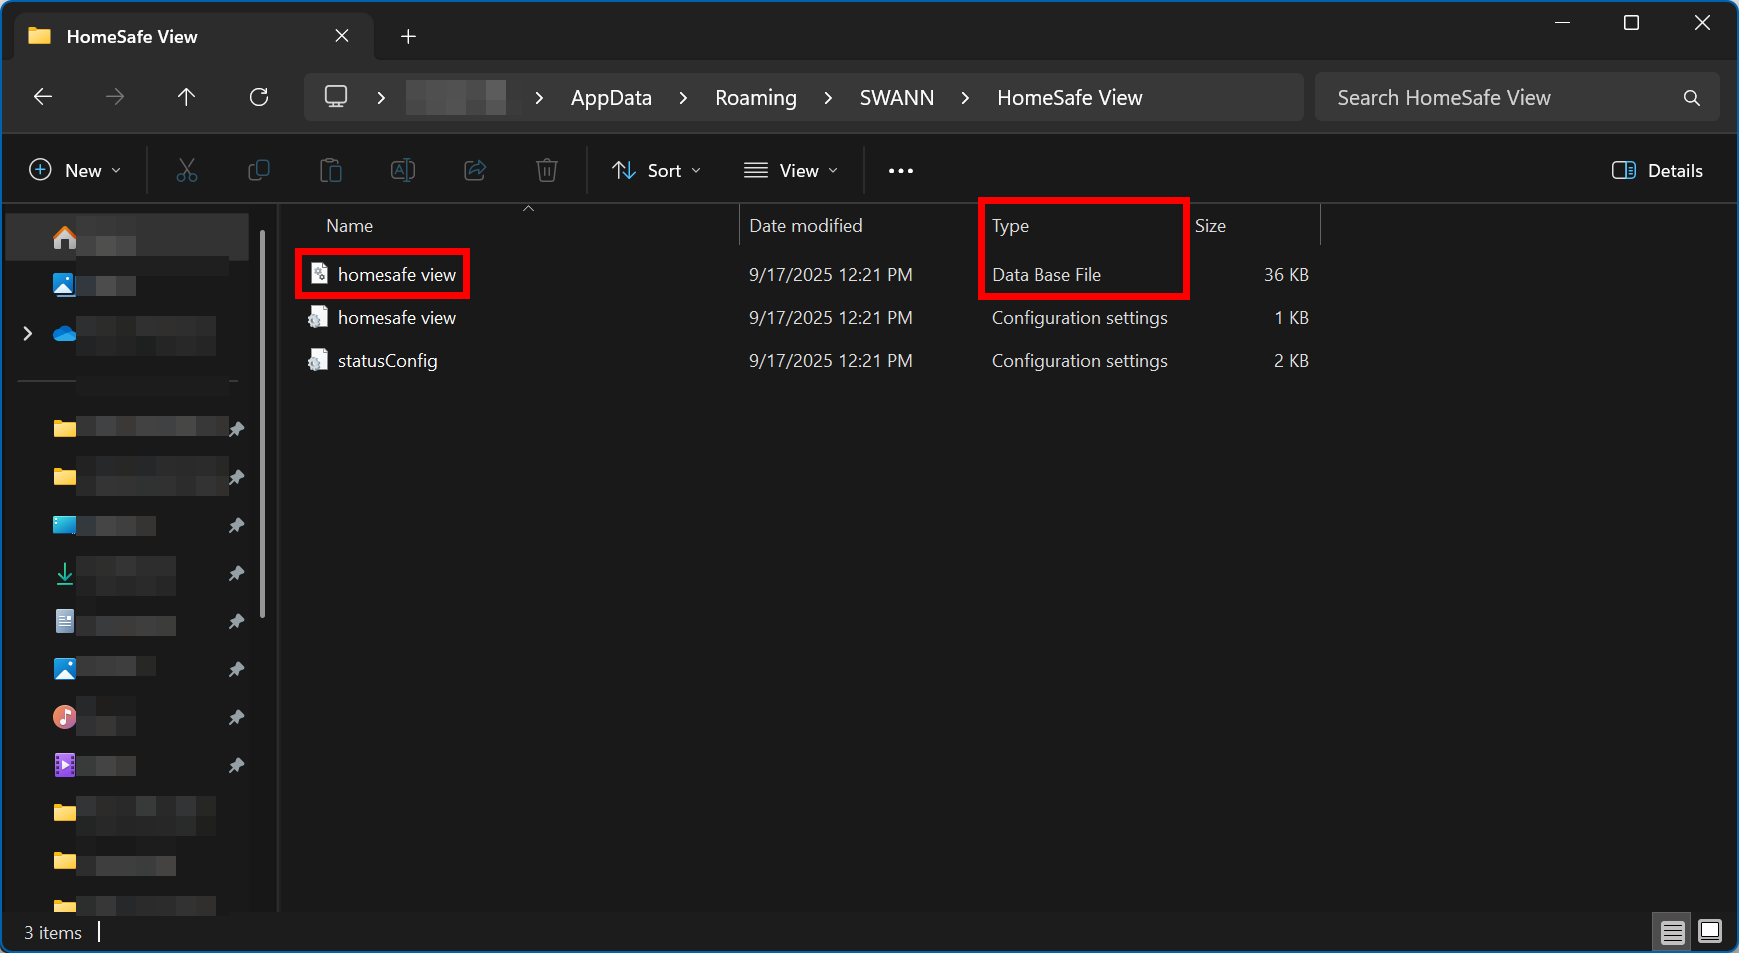
Task: Click the Rename icon in toolbar
Action: click(403, 171)
